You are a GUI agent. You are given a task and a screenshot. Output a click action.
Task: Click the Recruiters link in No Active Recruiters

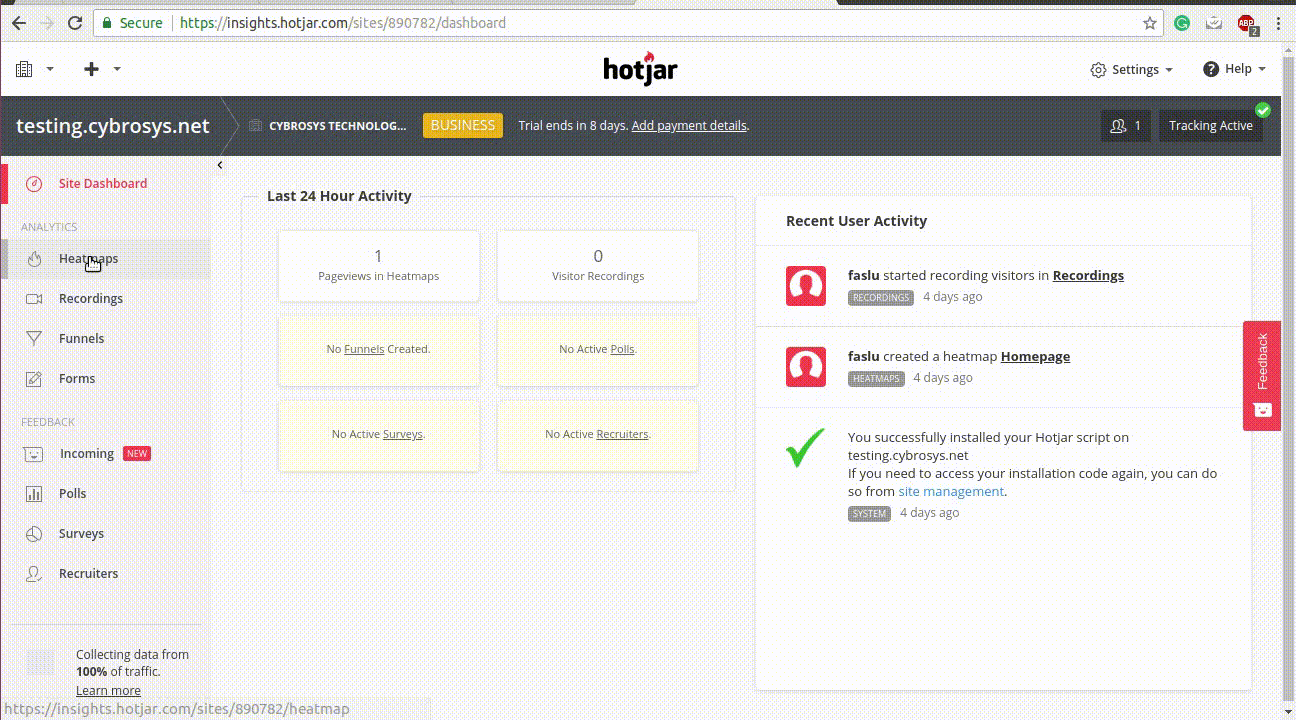point(622,434)
